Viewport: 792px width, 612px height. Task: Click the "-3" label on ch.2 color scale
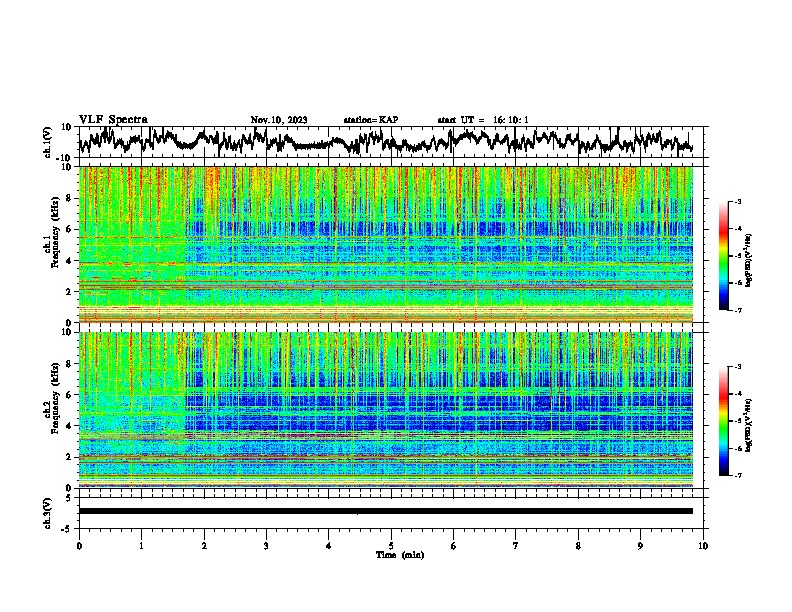point(737,367)
